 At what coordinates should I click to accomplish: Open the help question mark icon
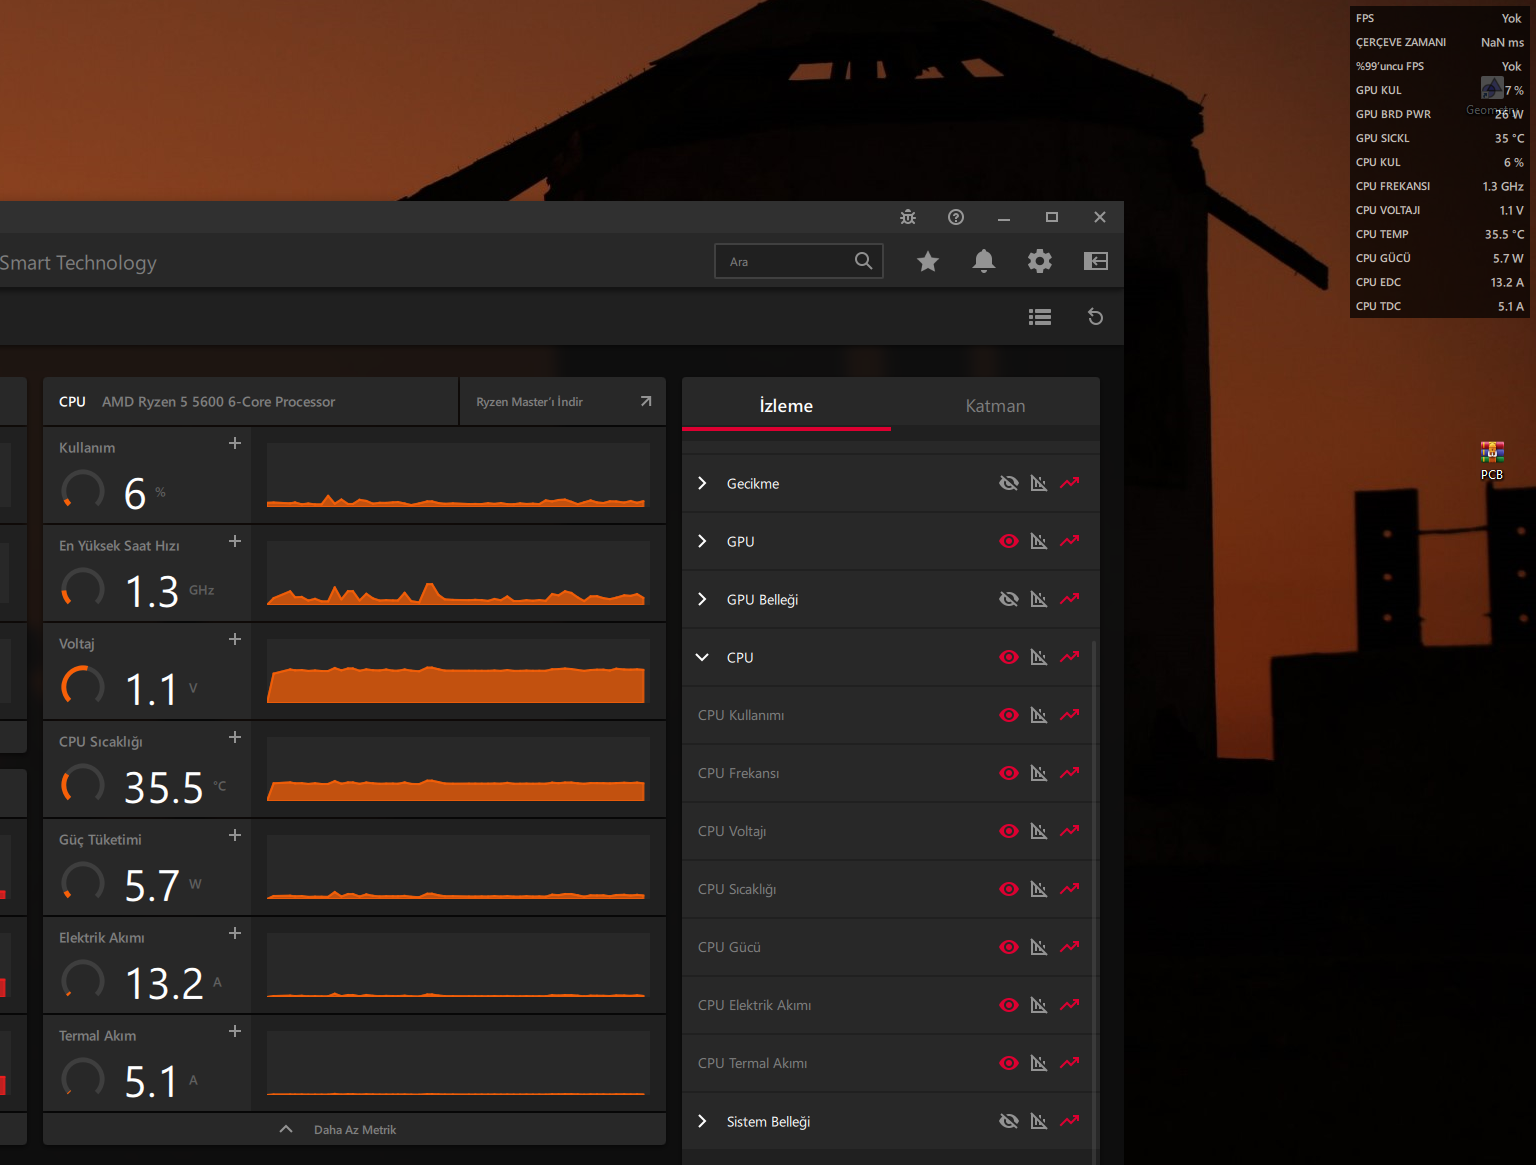pos(956,217)
